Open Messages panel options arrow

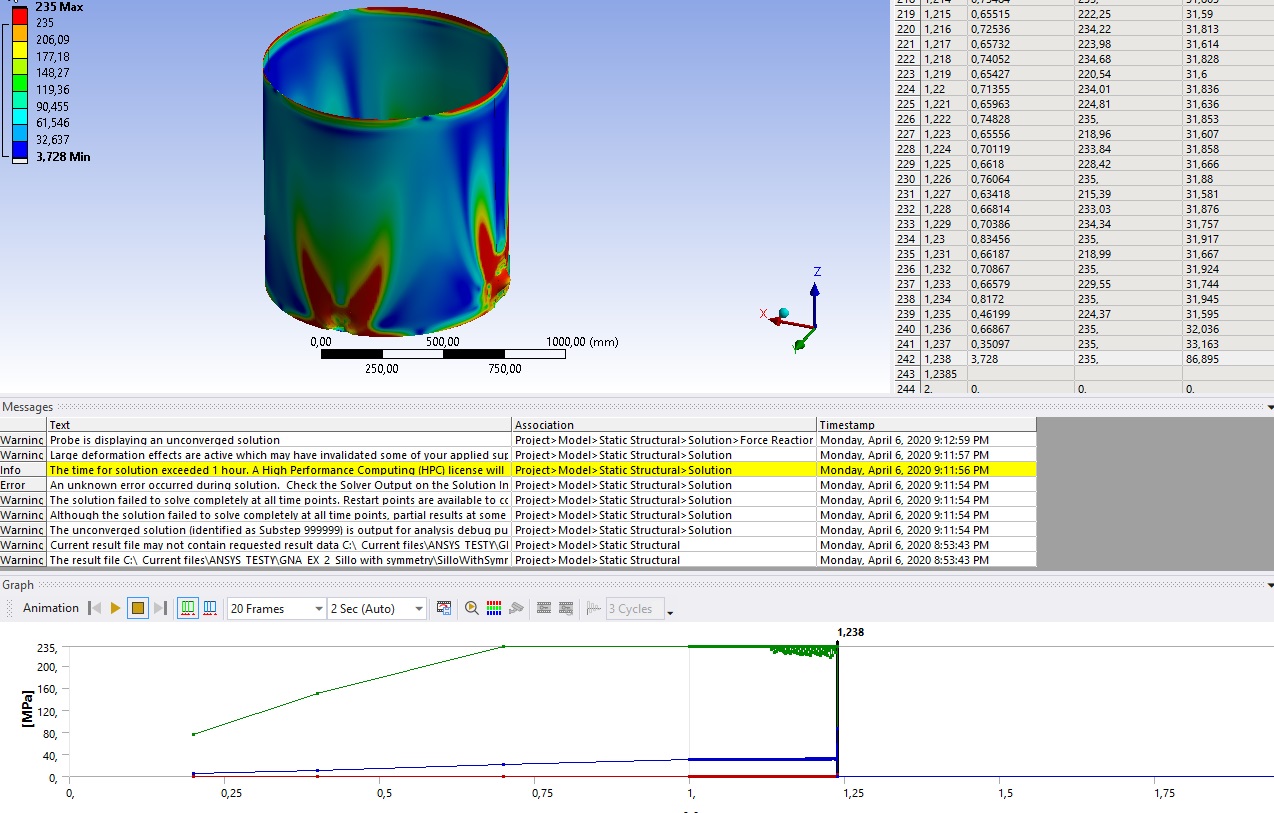point(1270,407)
